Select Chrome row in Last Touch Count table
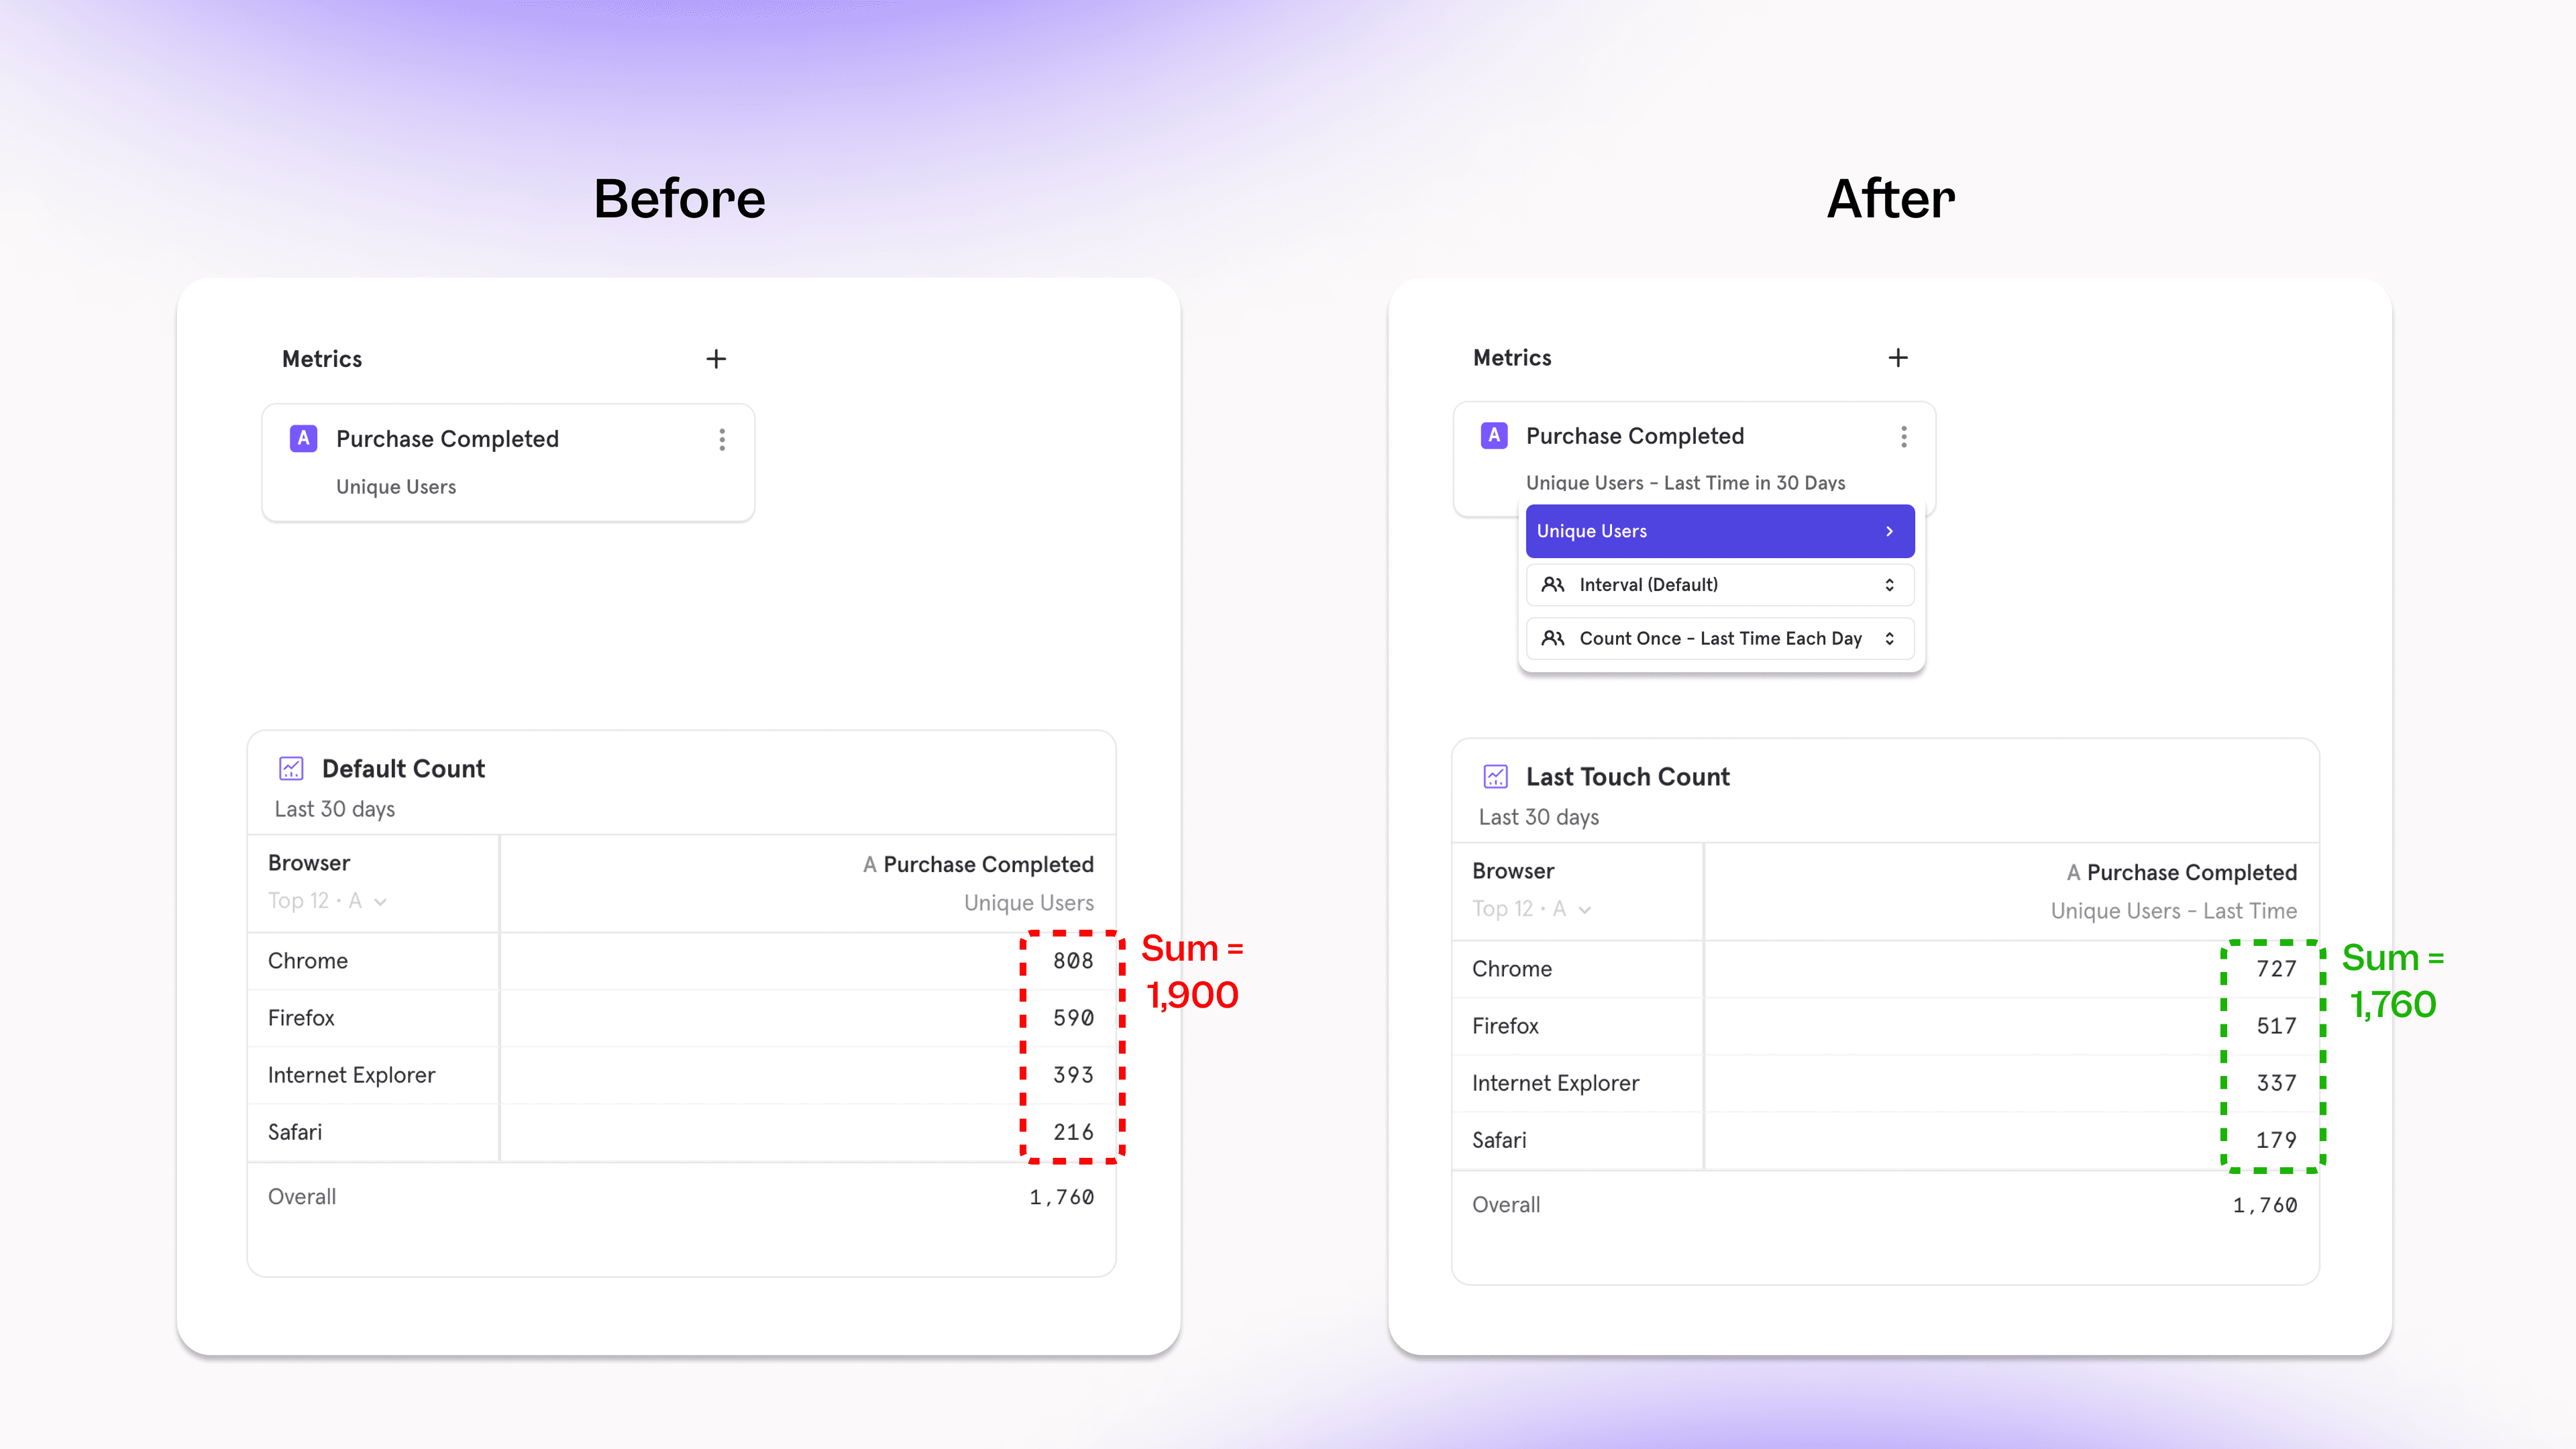Screen dimensions: 2576x1449 (1886, 969)
